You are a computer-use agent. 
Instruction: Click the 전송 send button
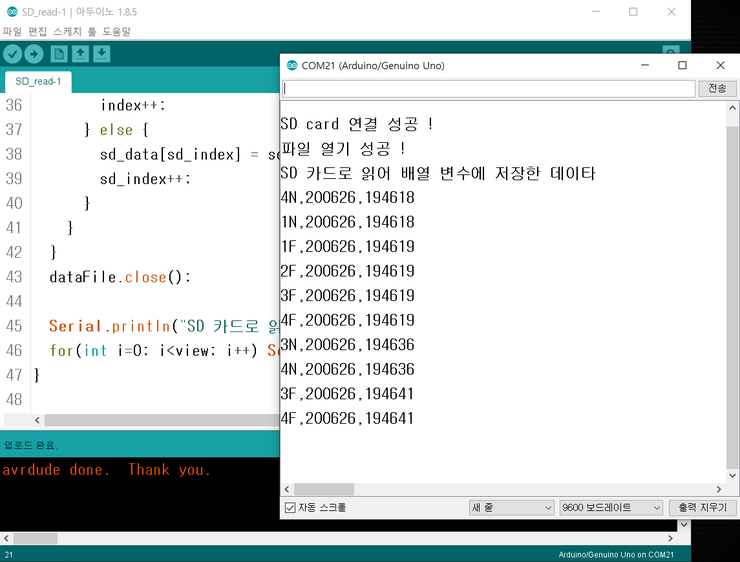[x=717, y=88]
